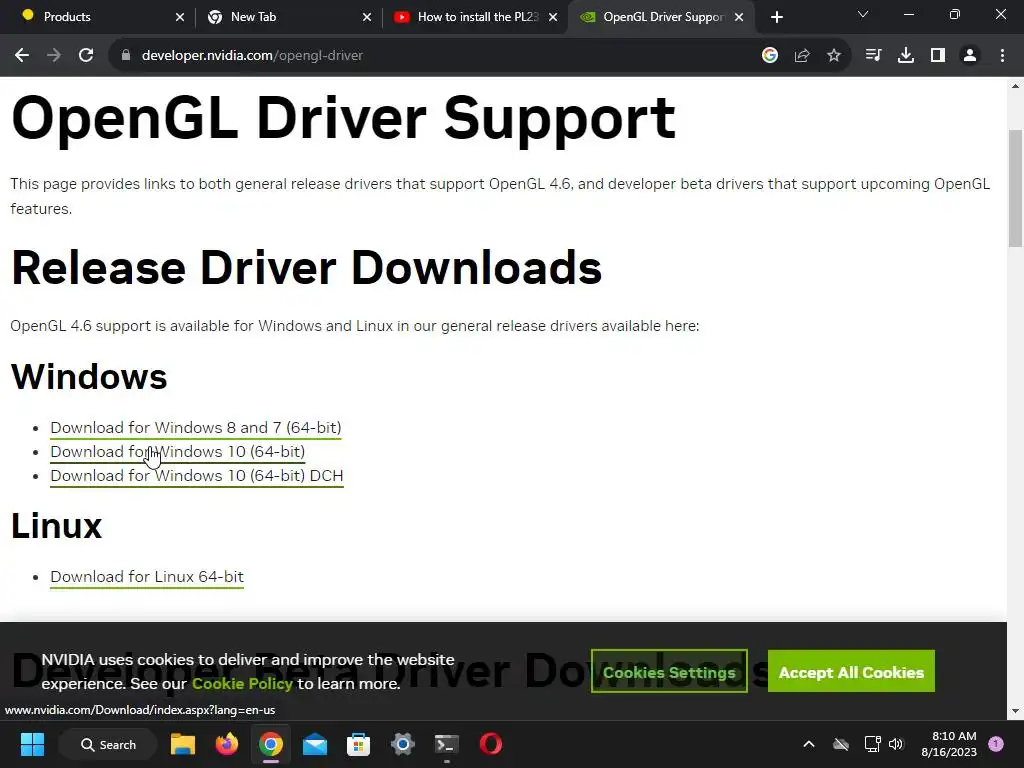The image size is (1024, 768).
Task: Click the taskbar Search box
Action: click(108, 744)
